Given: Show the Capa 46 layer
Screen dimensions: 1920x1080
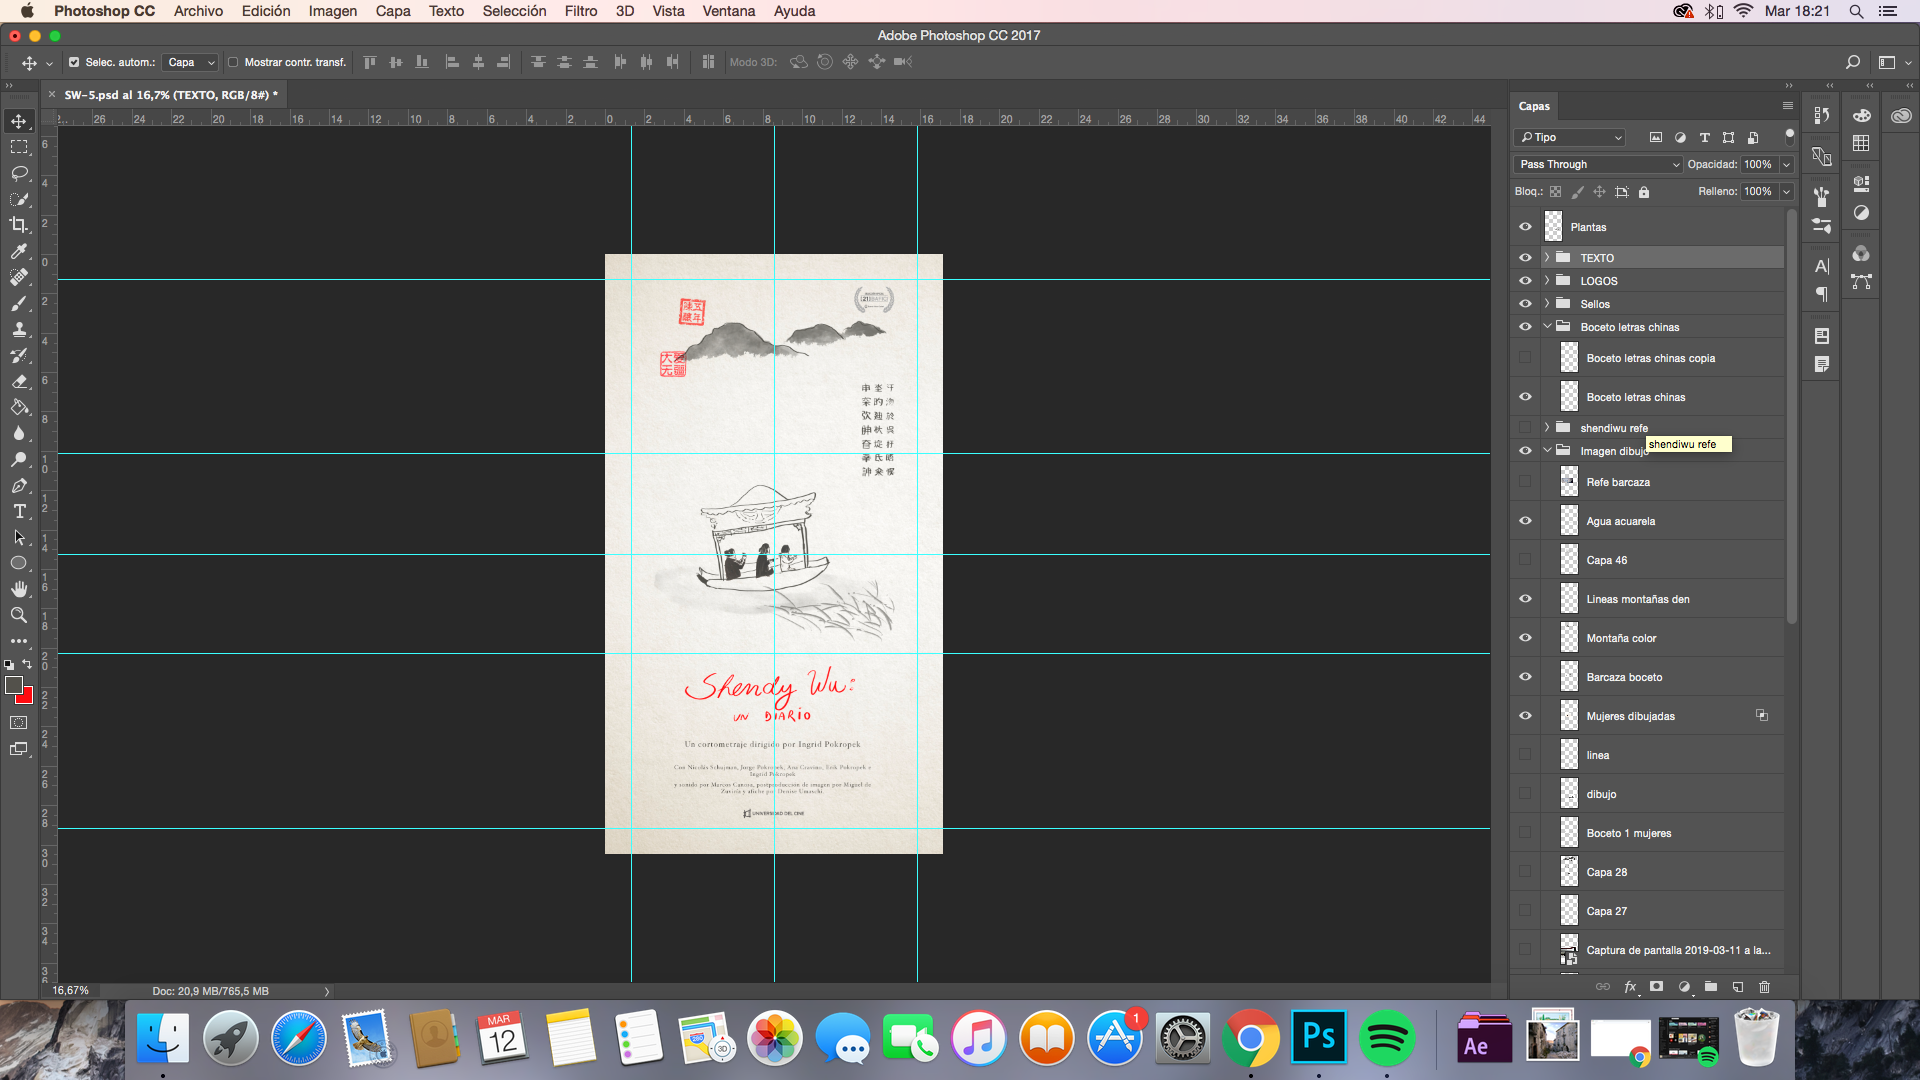Looking at the screenshot, I should [1525, 560].
